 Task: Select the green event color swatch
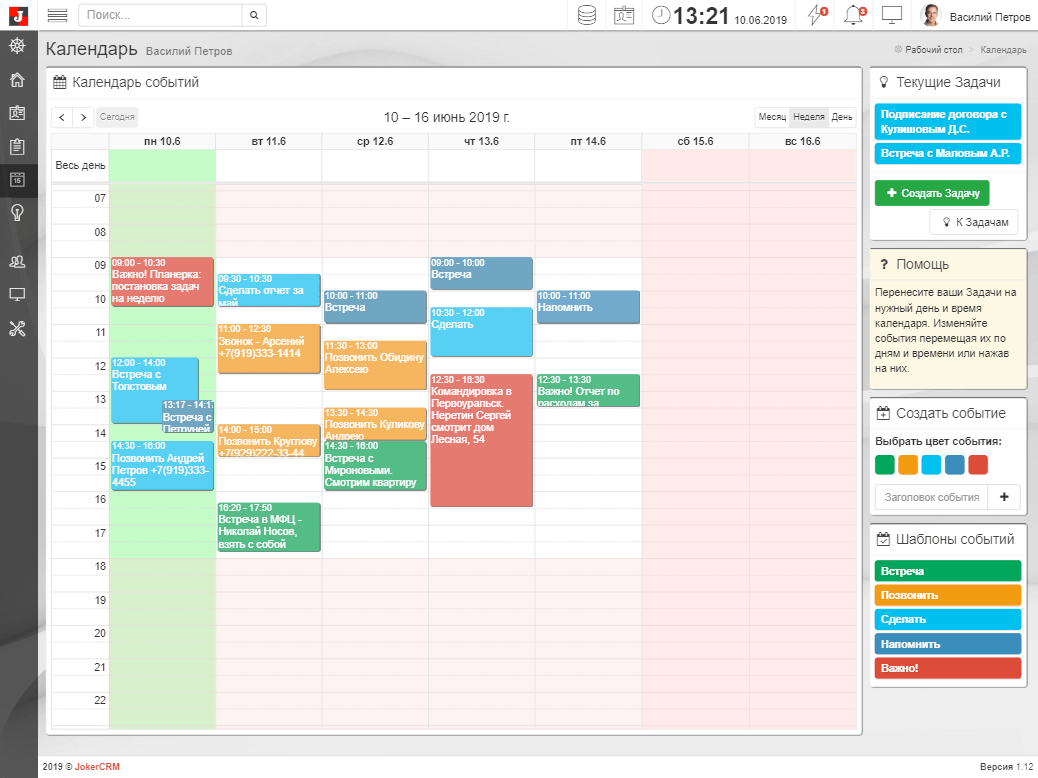[885, 465]
